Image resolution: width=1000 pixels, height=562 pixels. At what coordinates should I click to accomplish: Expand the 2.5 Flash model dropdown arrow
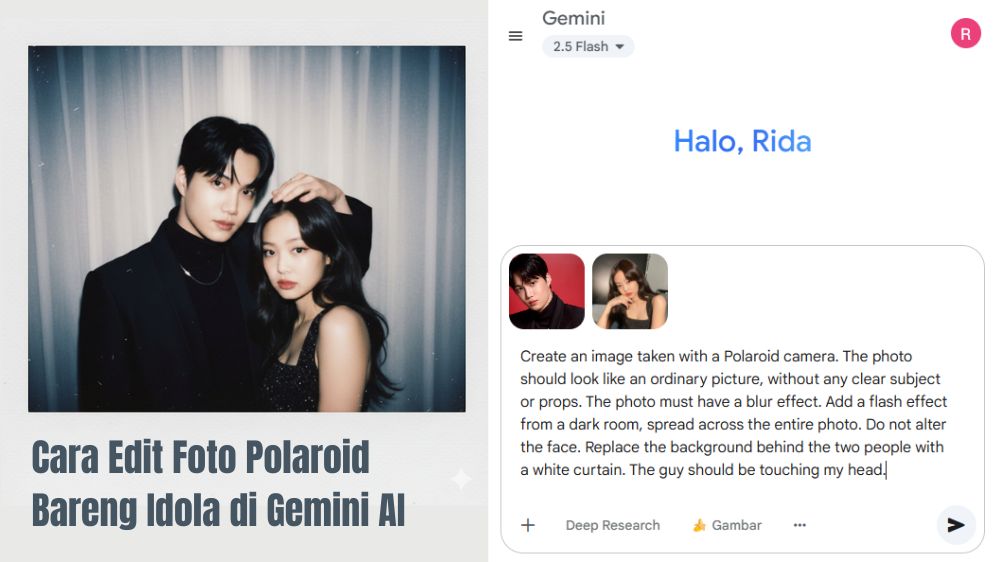coord(620,47)
